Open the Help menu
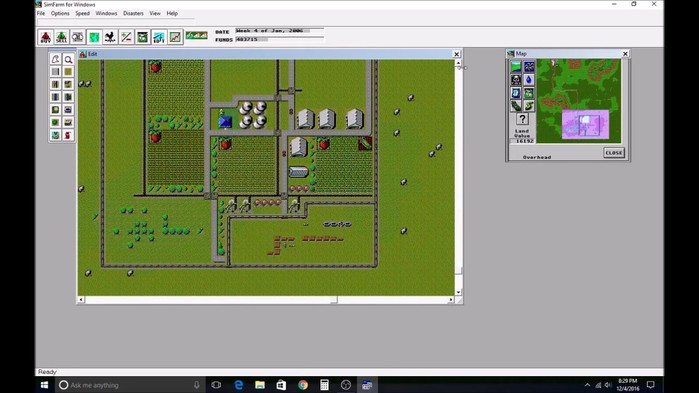 click(172, 13)
